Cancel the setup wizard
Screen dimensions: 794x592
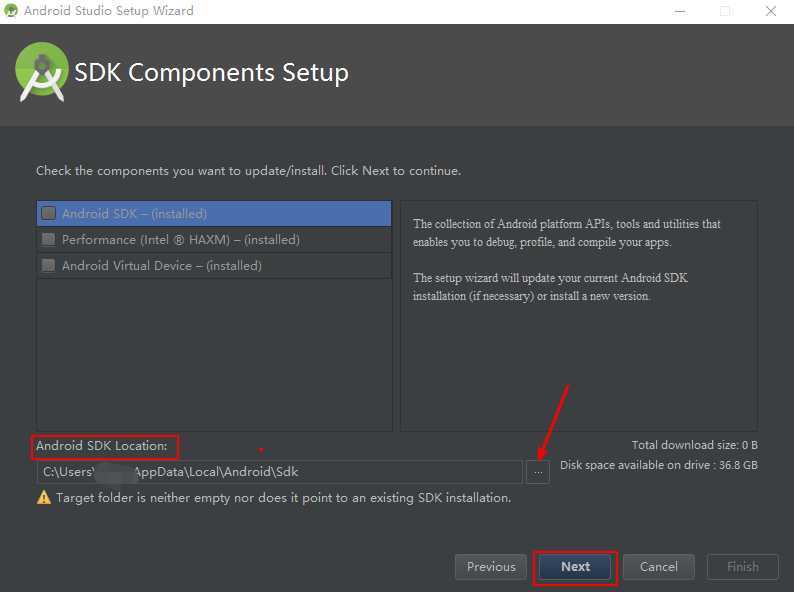(x=658, y=567)
